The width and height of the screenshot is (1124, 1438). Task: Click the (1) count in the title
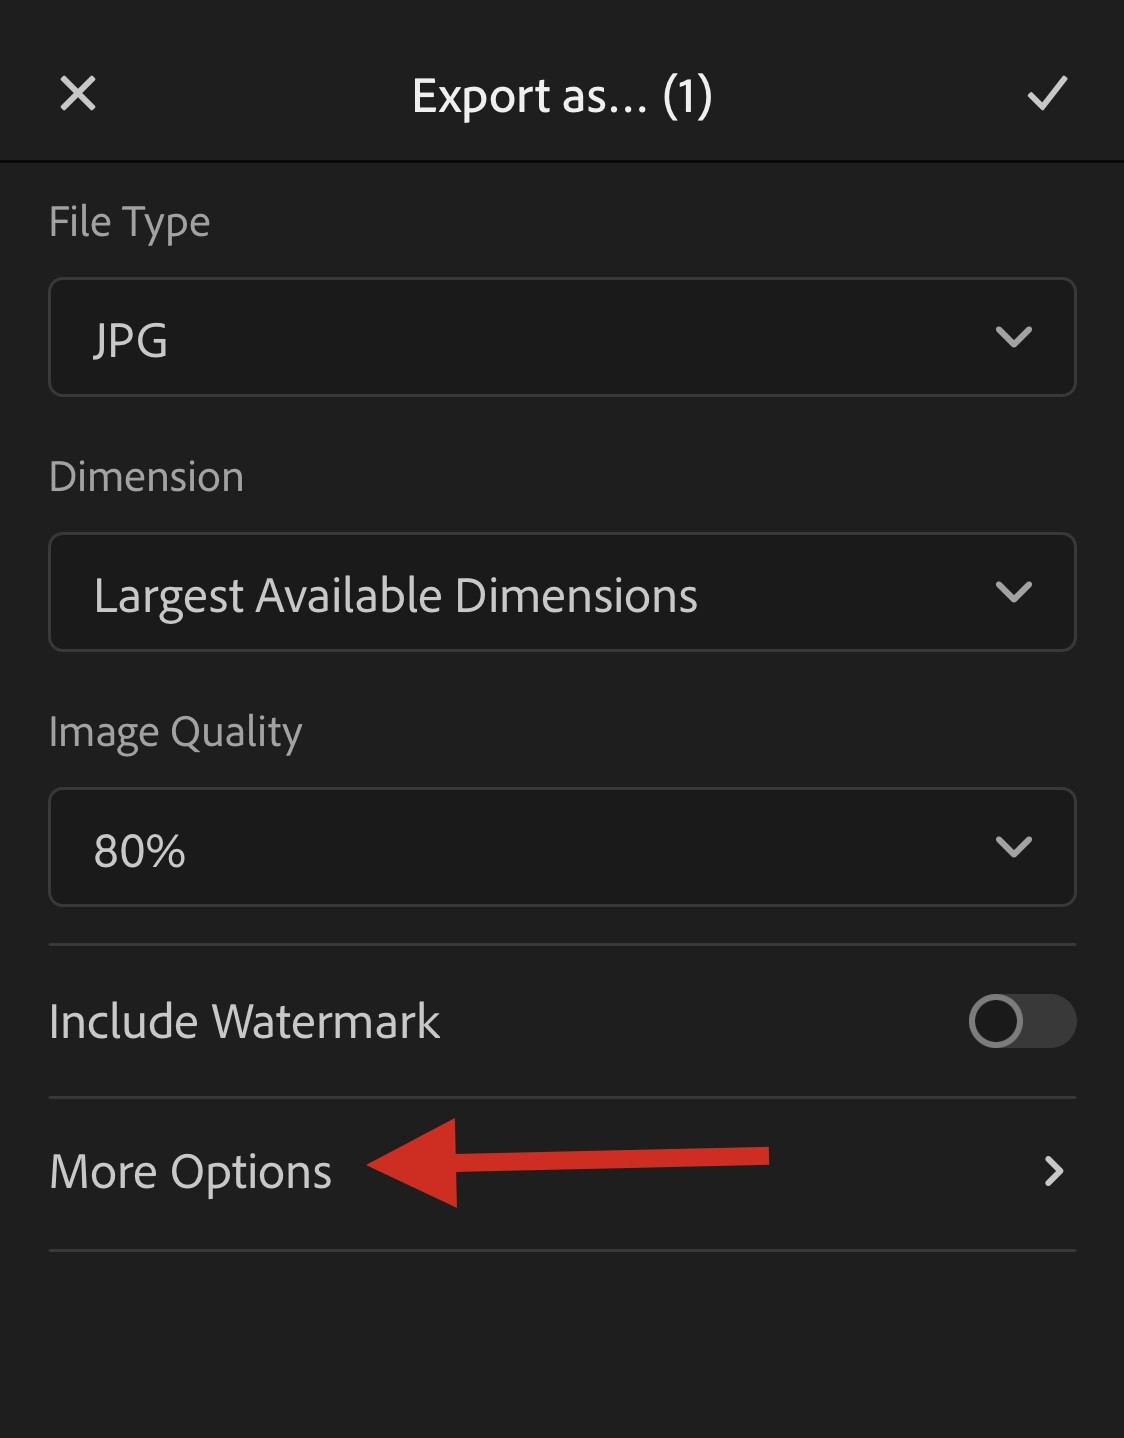687,96
